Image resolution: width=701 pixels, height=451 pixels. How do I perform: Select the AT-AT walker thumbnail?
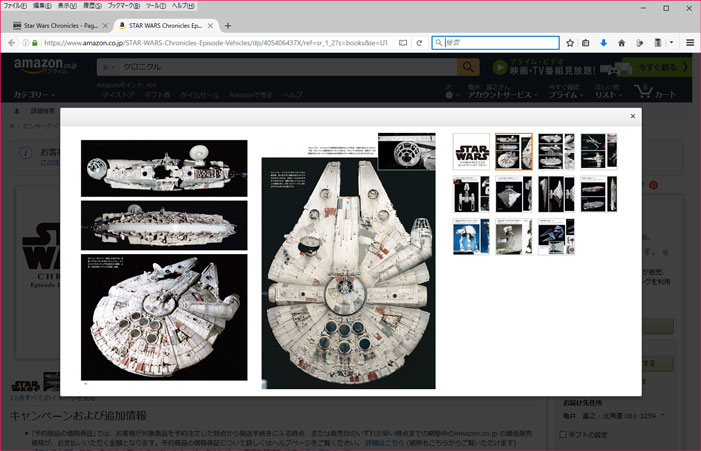(471, 236)
